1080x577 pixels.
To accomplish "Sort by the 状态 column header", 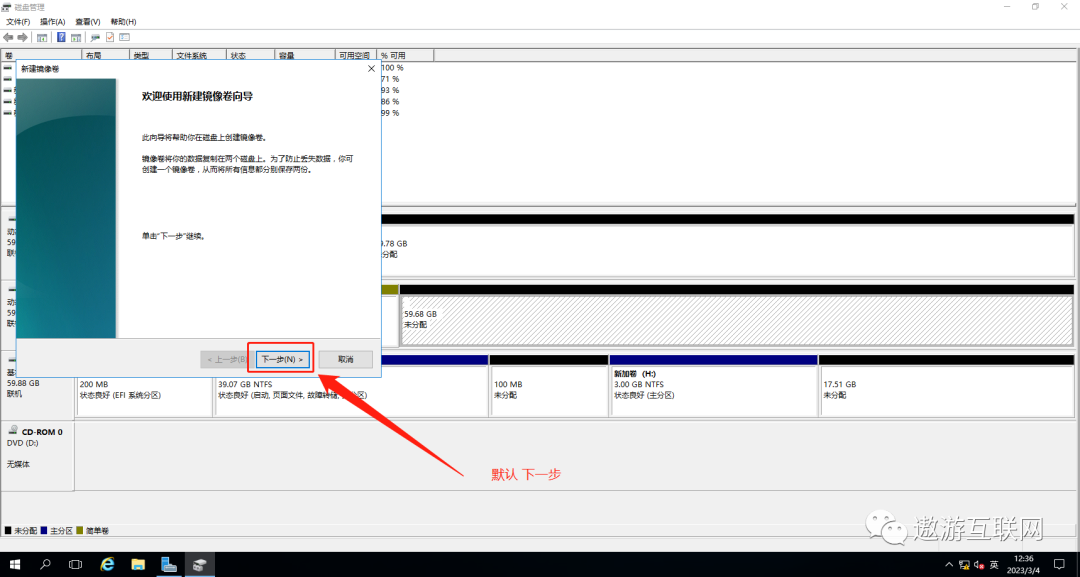I will [251, 55].
